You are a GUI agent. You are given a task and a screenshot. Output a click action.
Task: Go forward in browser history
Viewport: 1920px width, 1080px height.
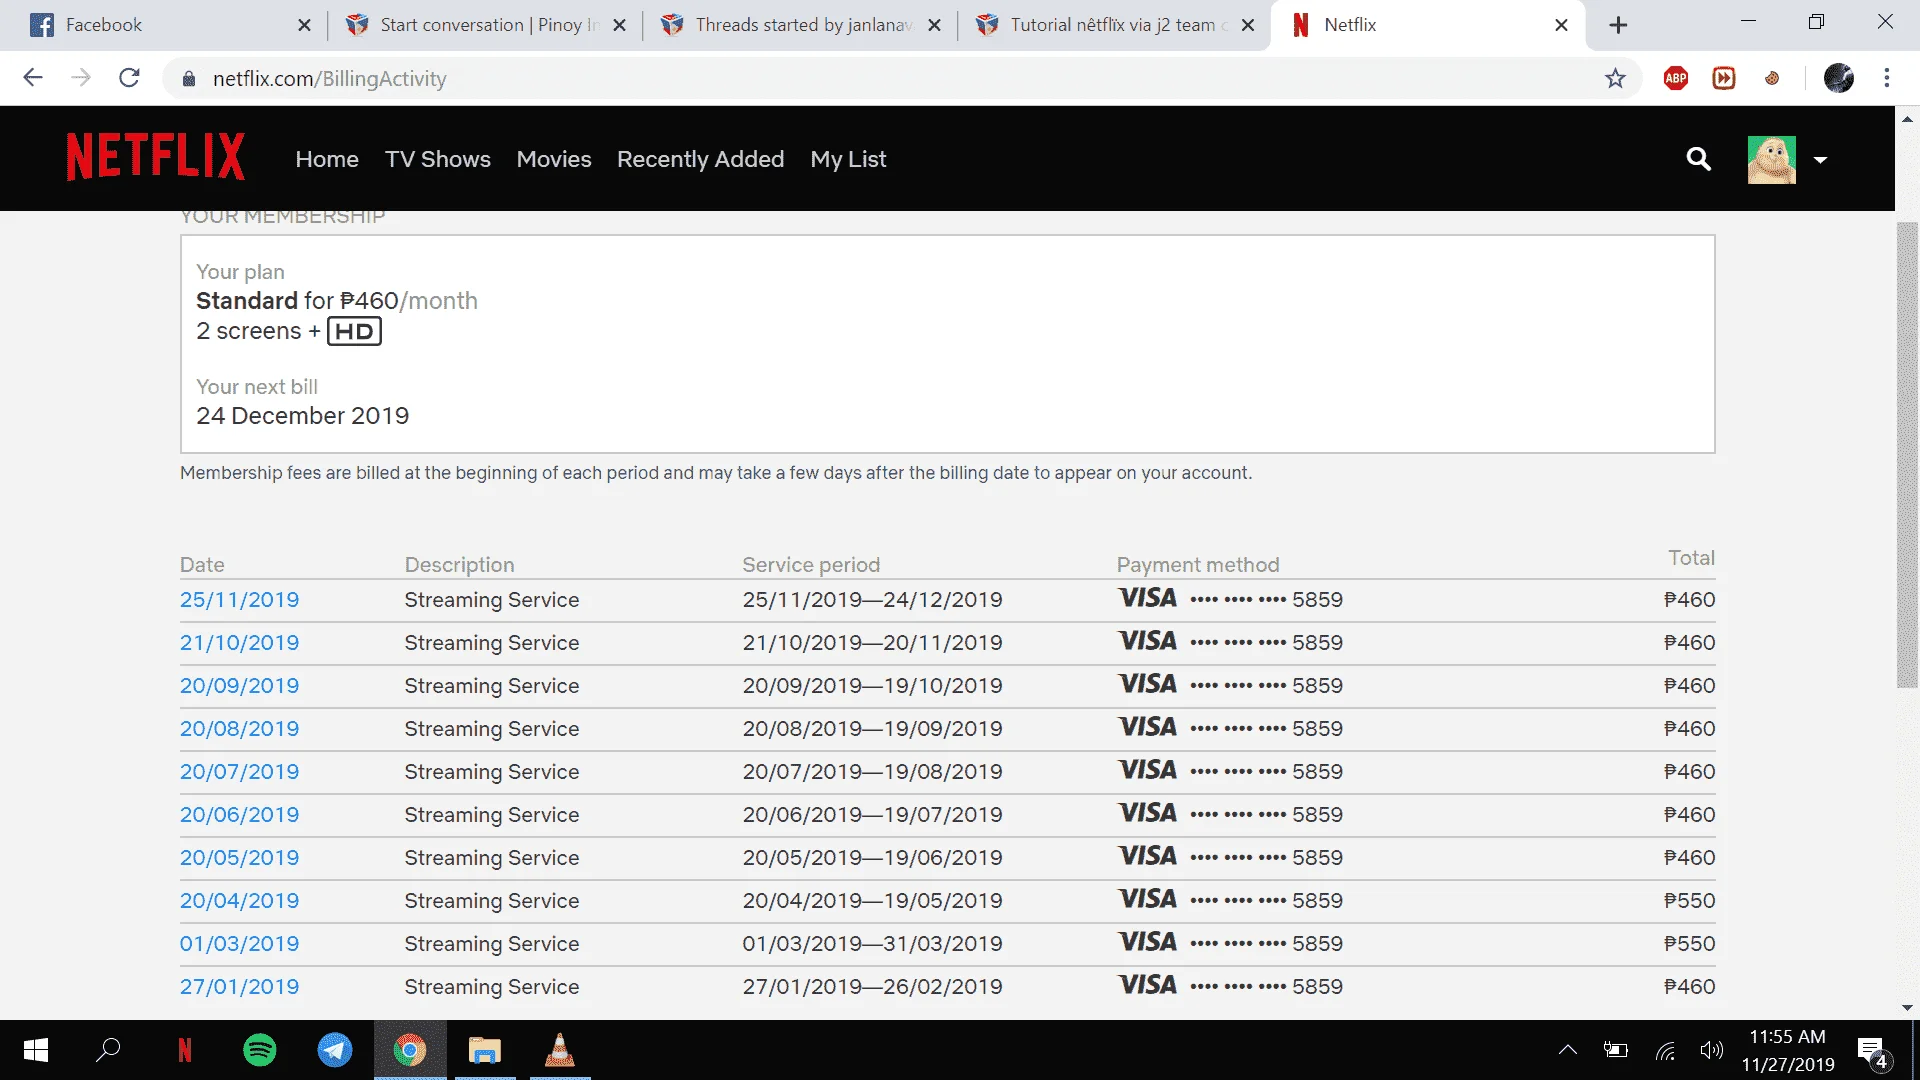tap(81, 78)
